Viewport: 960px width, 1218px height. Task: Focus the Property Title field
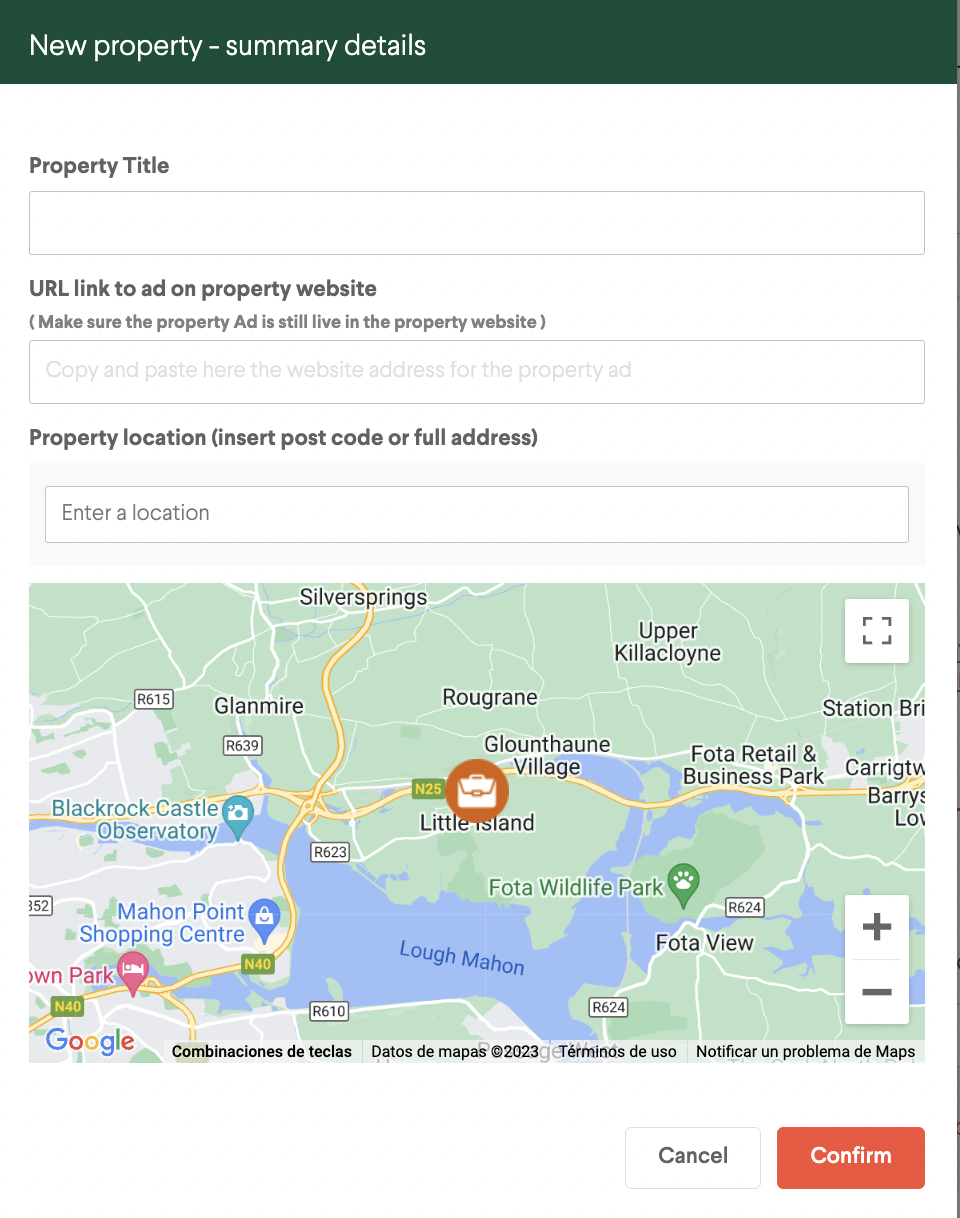pos(477,223)
